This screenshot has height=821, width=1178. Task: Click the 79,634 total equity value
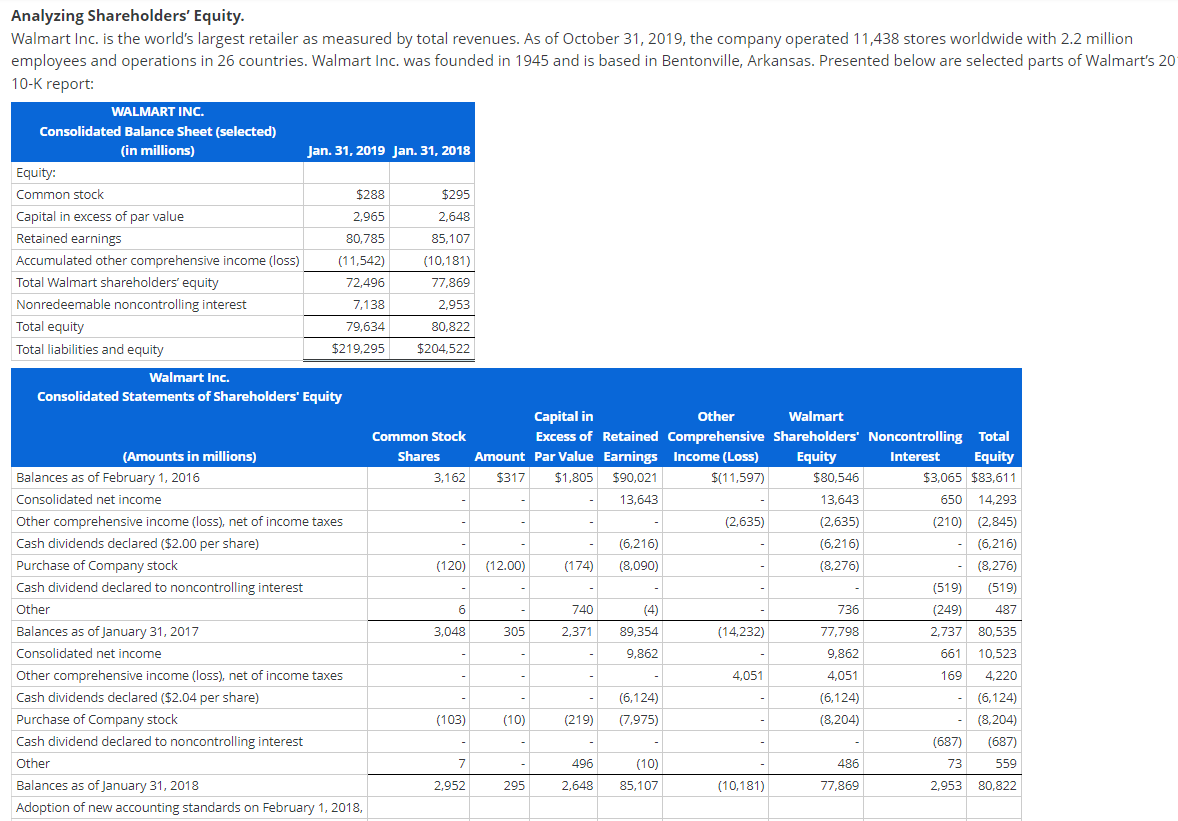[x=365, y=327]
